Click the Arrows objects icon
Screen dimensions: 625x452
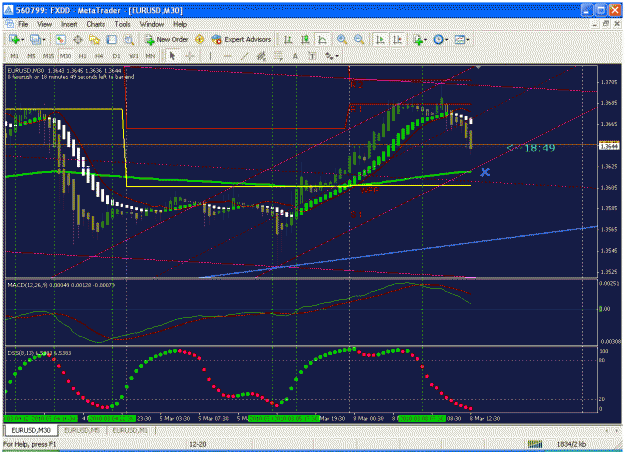click(328, 56)
